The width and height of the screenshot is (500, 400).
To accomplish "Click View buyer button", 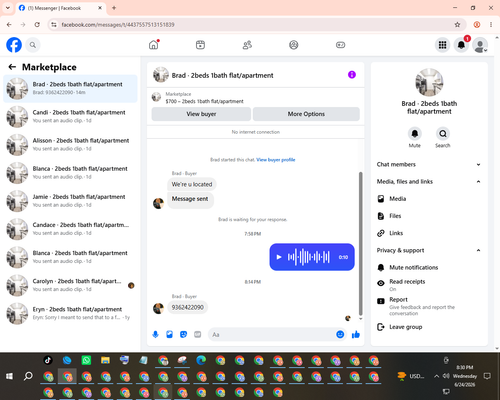I will [201, 114].
